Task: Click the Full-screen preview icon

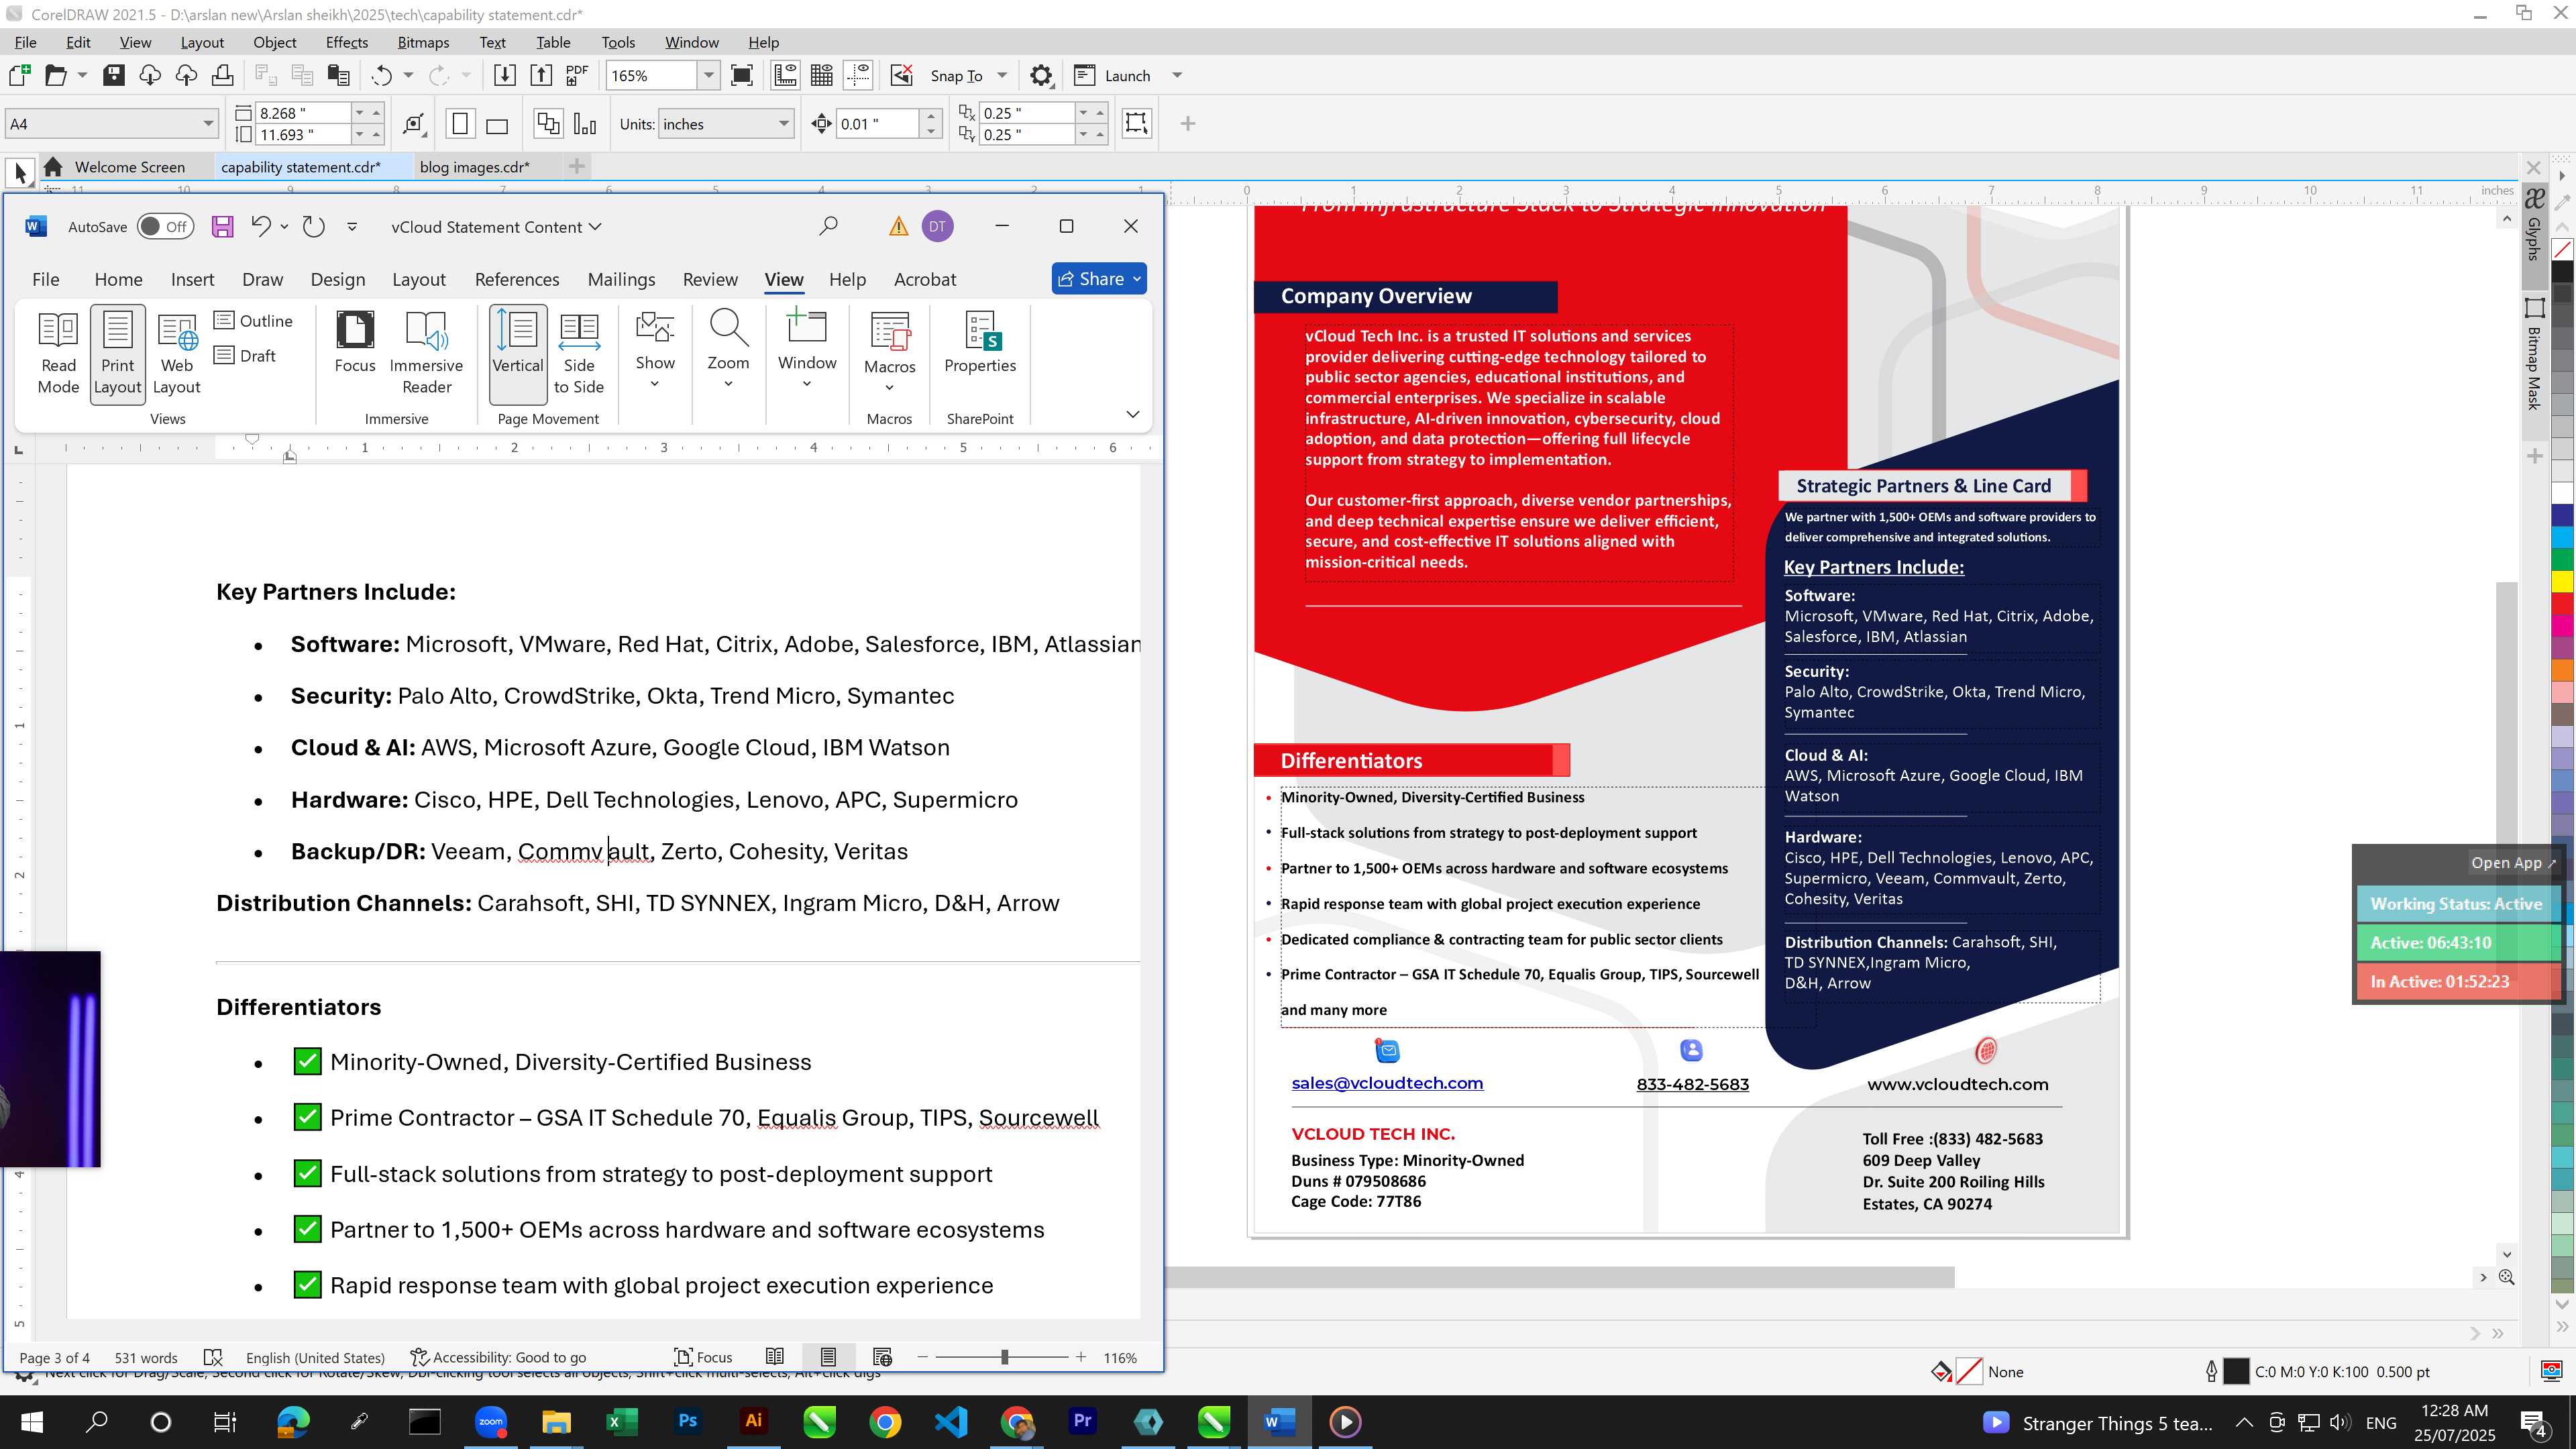Action: (x=742, y=75)
